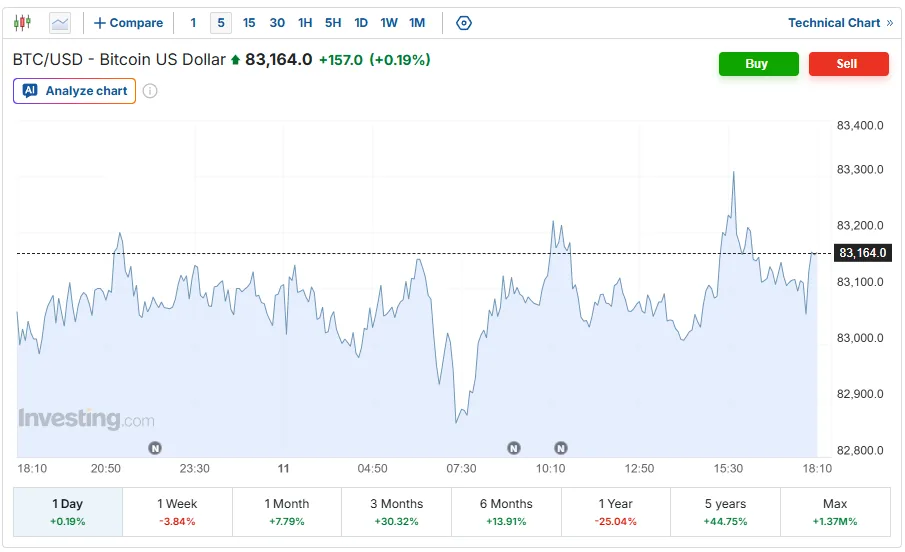This screenshot has width=905, height=552.
Task: Click the AI Analyze chart button
Action: [74, 91]
